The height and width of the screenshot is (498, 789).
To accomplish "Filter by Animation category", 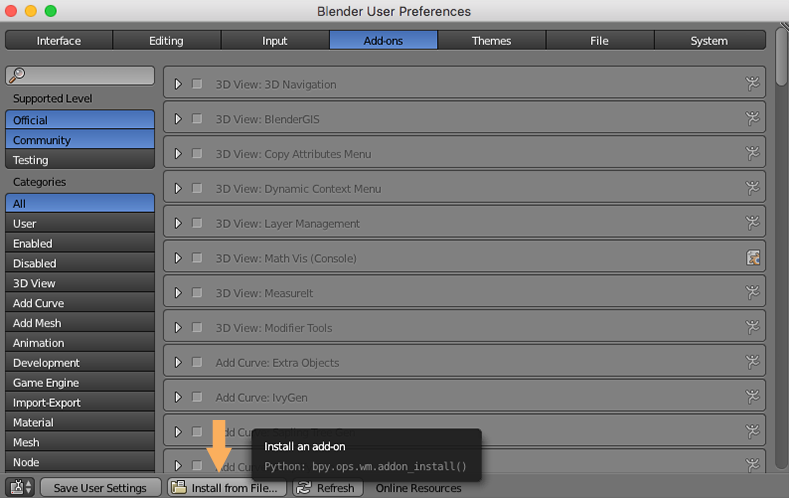I will coord(80,343).
